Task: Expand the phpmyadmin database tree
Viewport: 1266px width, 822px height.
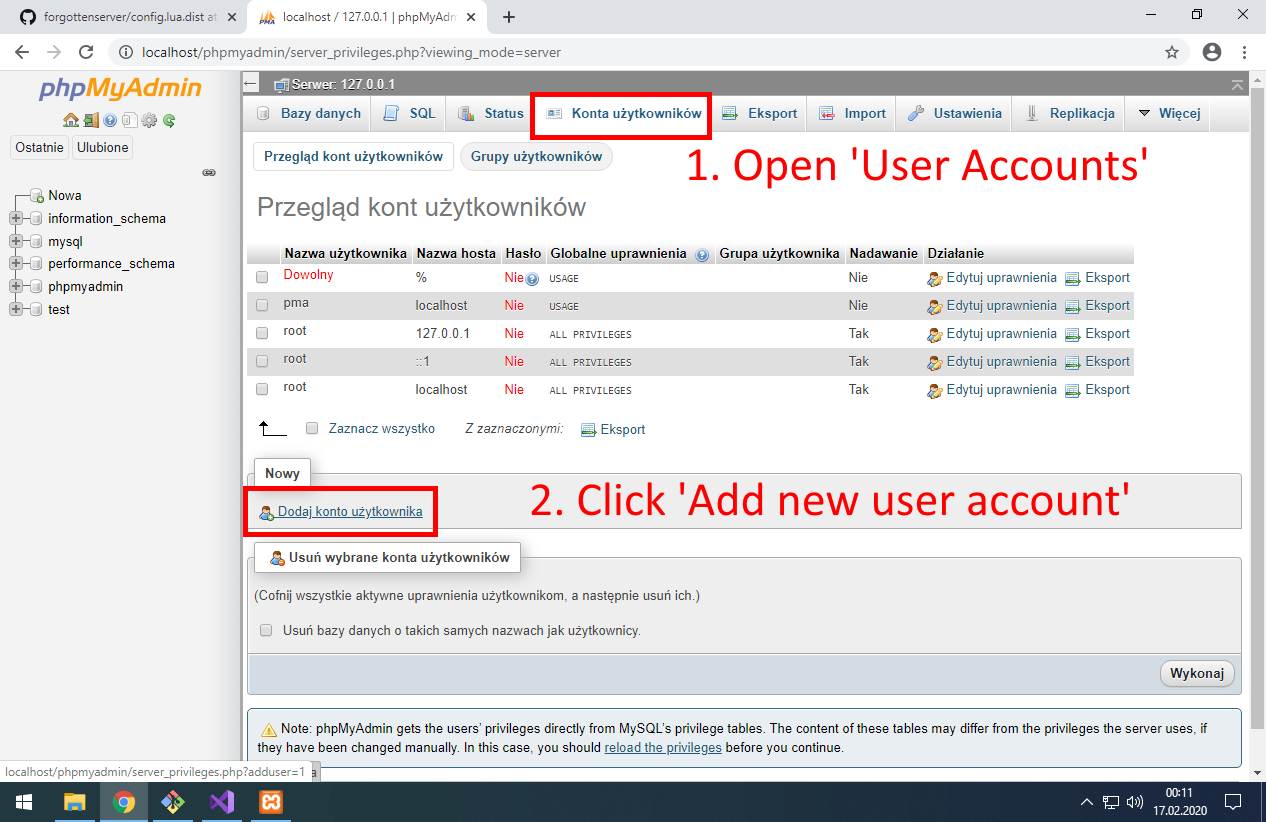Action: coord(16,285)
